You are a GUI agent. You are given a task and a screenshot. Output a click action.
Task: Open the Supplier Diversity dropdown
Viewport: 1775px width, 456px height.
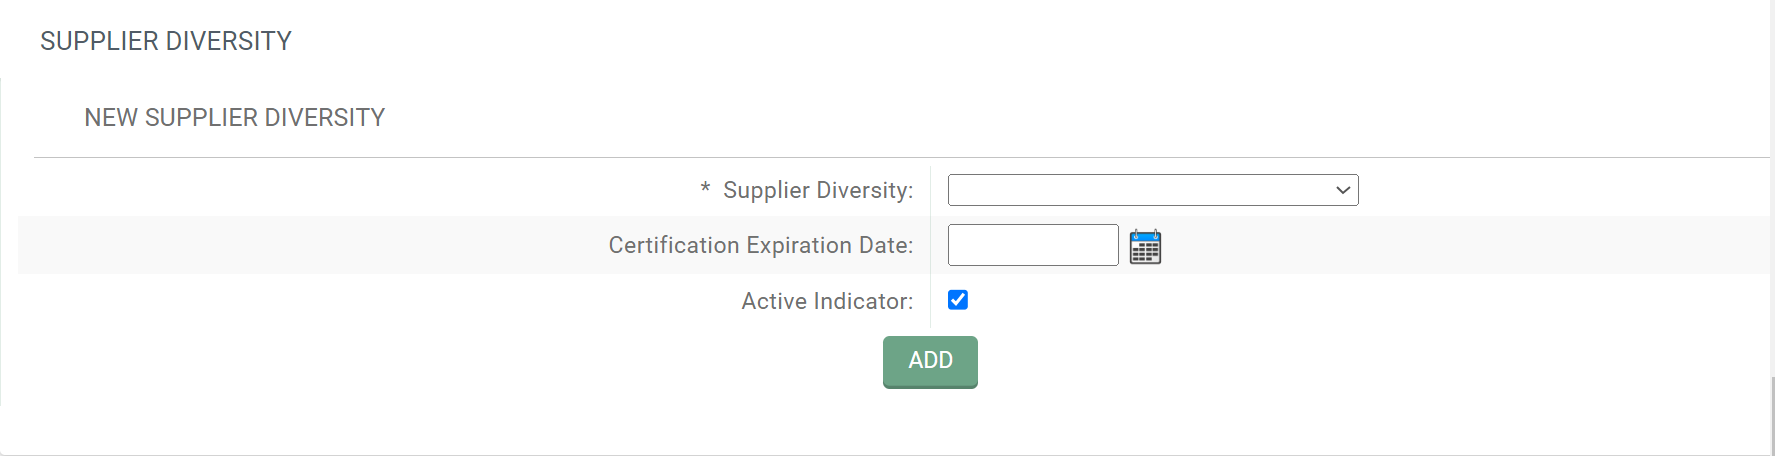click(1153, 190)
